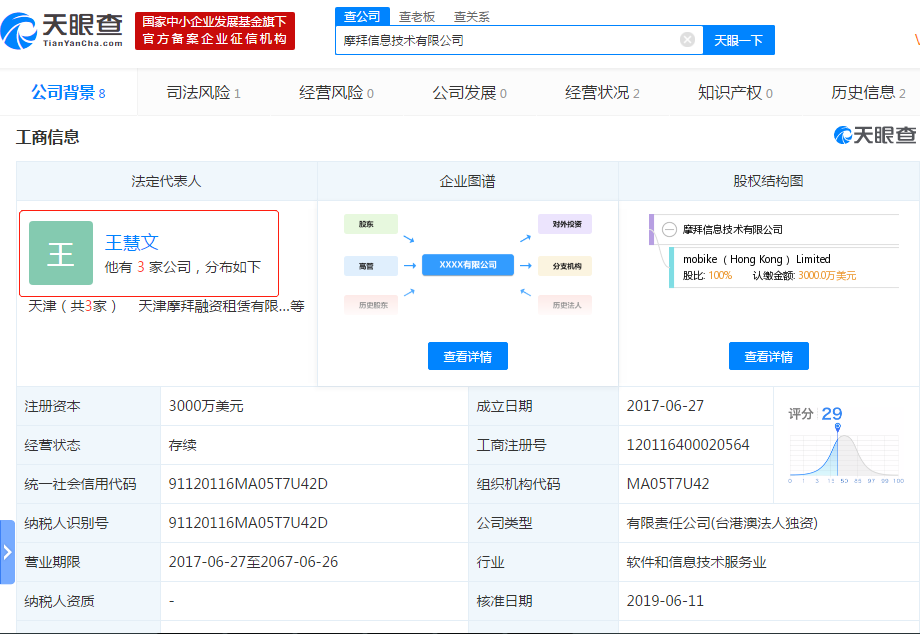Open legal representative 王慧文 link
The height and width of the screenshot is (634, 920).
pyautogui.click(x=132, y=242)
